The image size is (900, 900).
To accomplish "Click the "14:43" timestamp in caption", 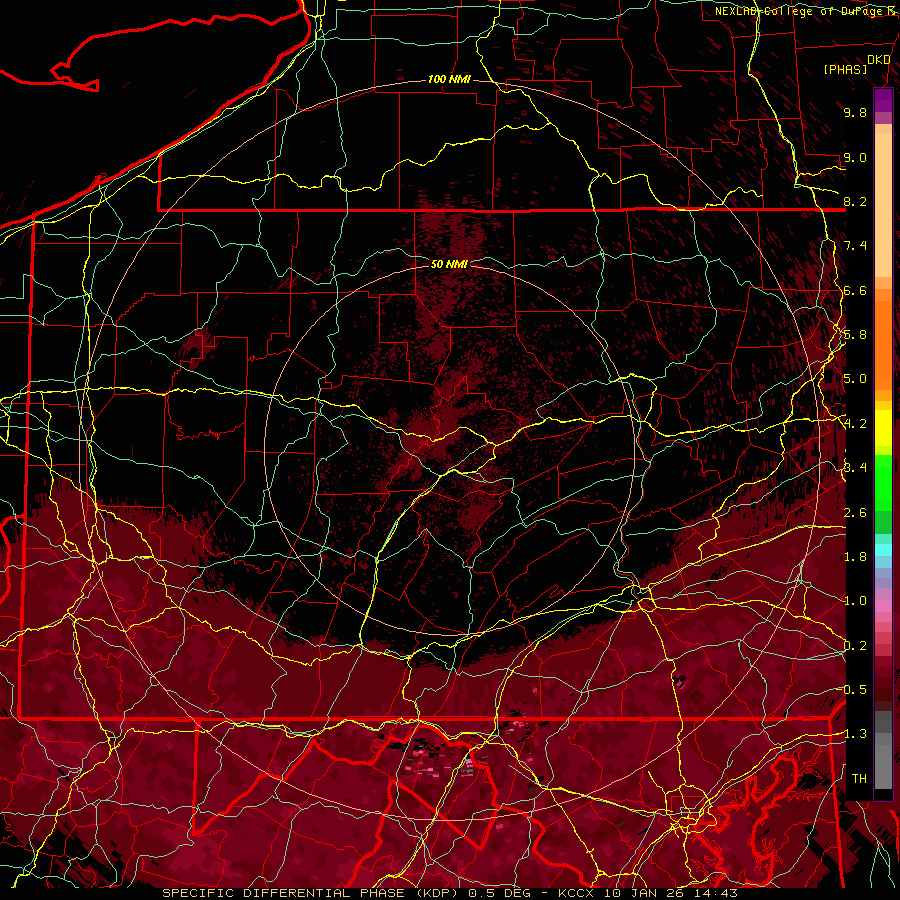I will pyautogui.click(x=715, y=893).
